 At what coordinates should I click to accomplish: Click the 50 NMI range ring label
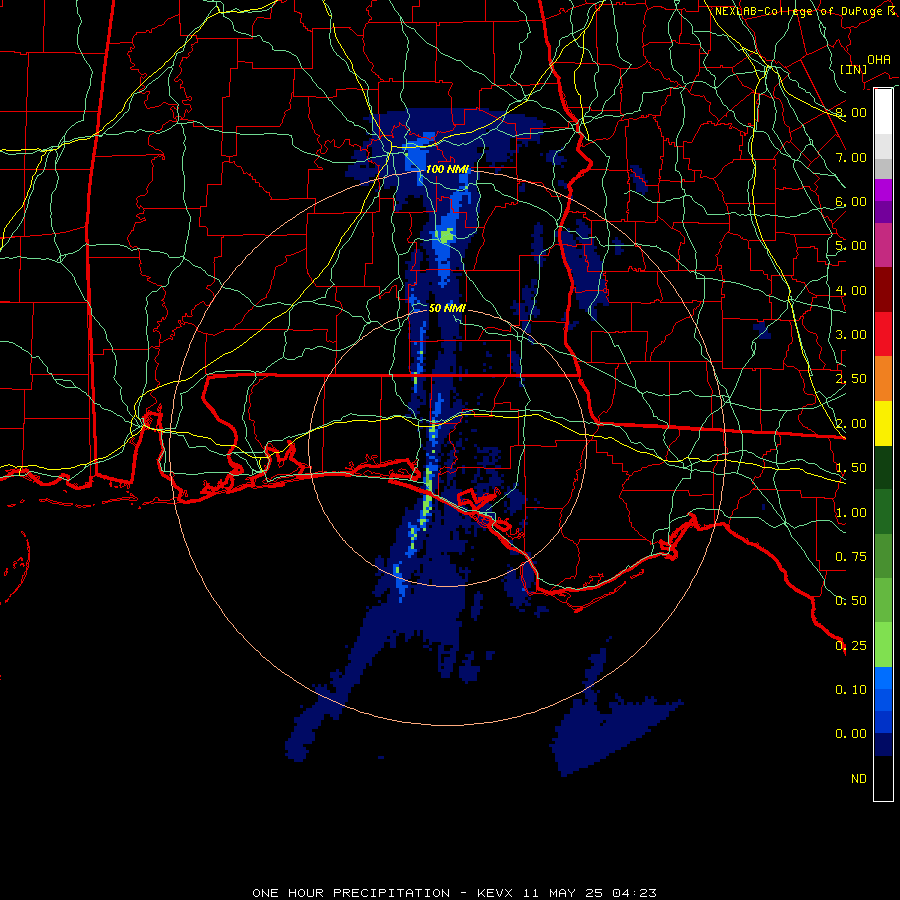(x=447, y=308)
